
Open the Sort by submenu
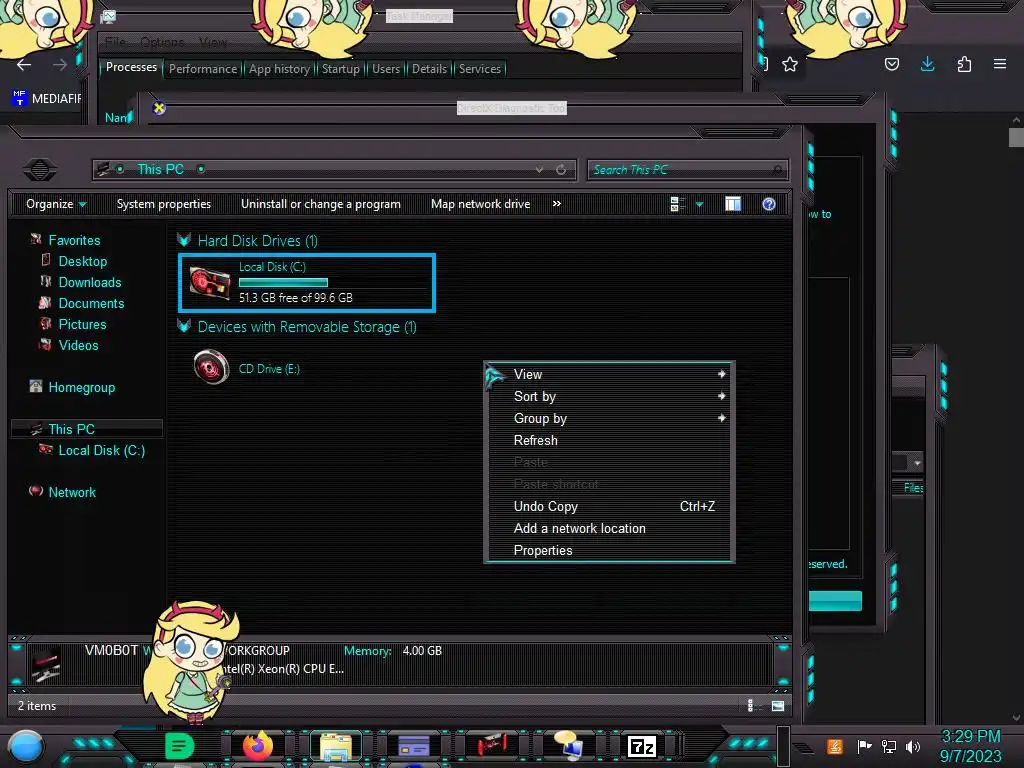tap(609, 396)
